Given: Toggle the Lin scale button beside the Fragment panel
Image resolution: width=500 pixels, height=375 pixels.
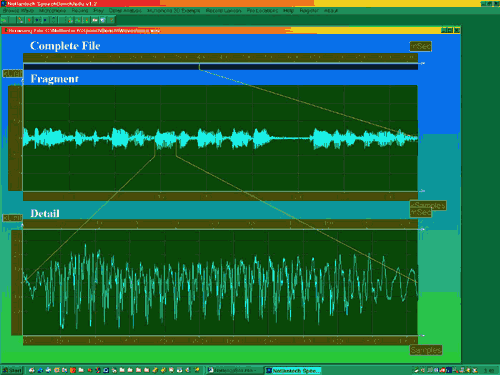Looking at the screenshot, I should coord(13,73).
